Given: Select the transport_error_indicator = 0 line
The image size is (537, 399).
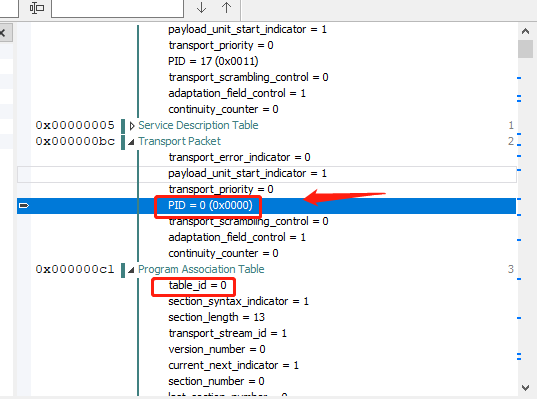Looking at the screenshot, I should pyautogui.click(x=239, y=157).
